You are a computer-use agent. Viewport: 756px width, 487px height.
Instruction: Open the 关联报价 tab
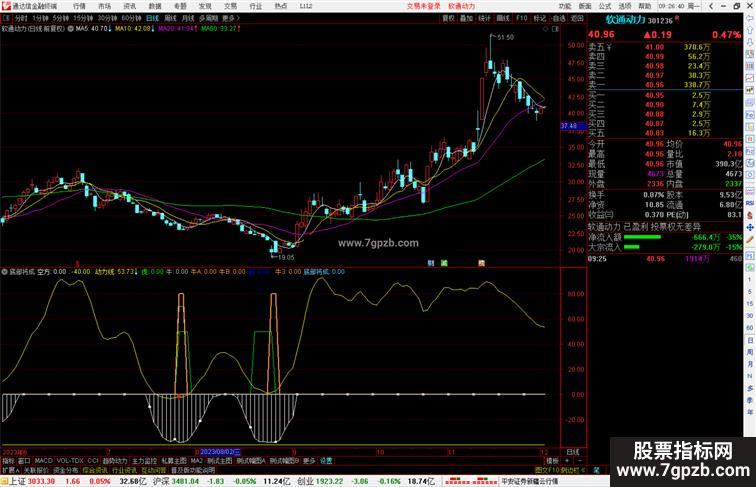(x=36, y=470)
